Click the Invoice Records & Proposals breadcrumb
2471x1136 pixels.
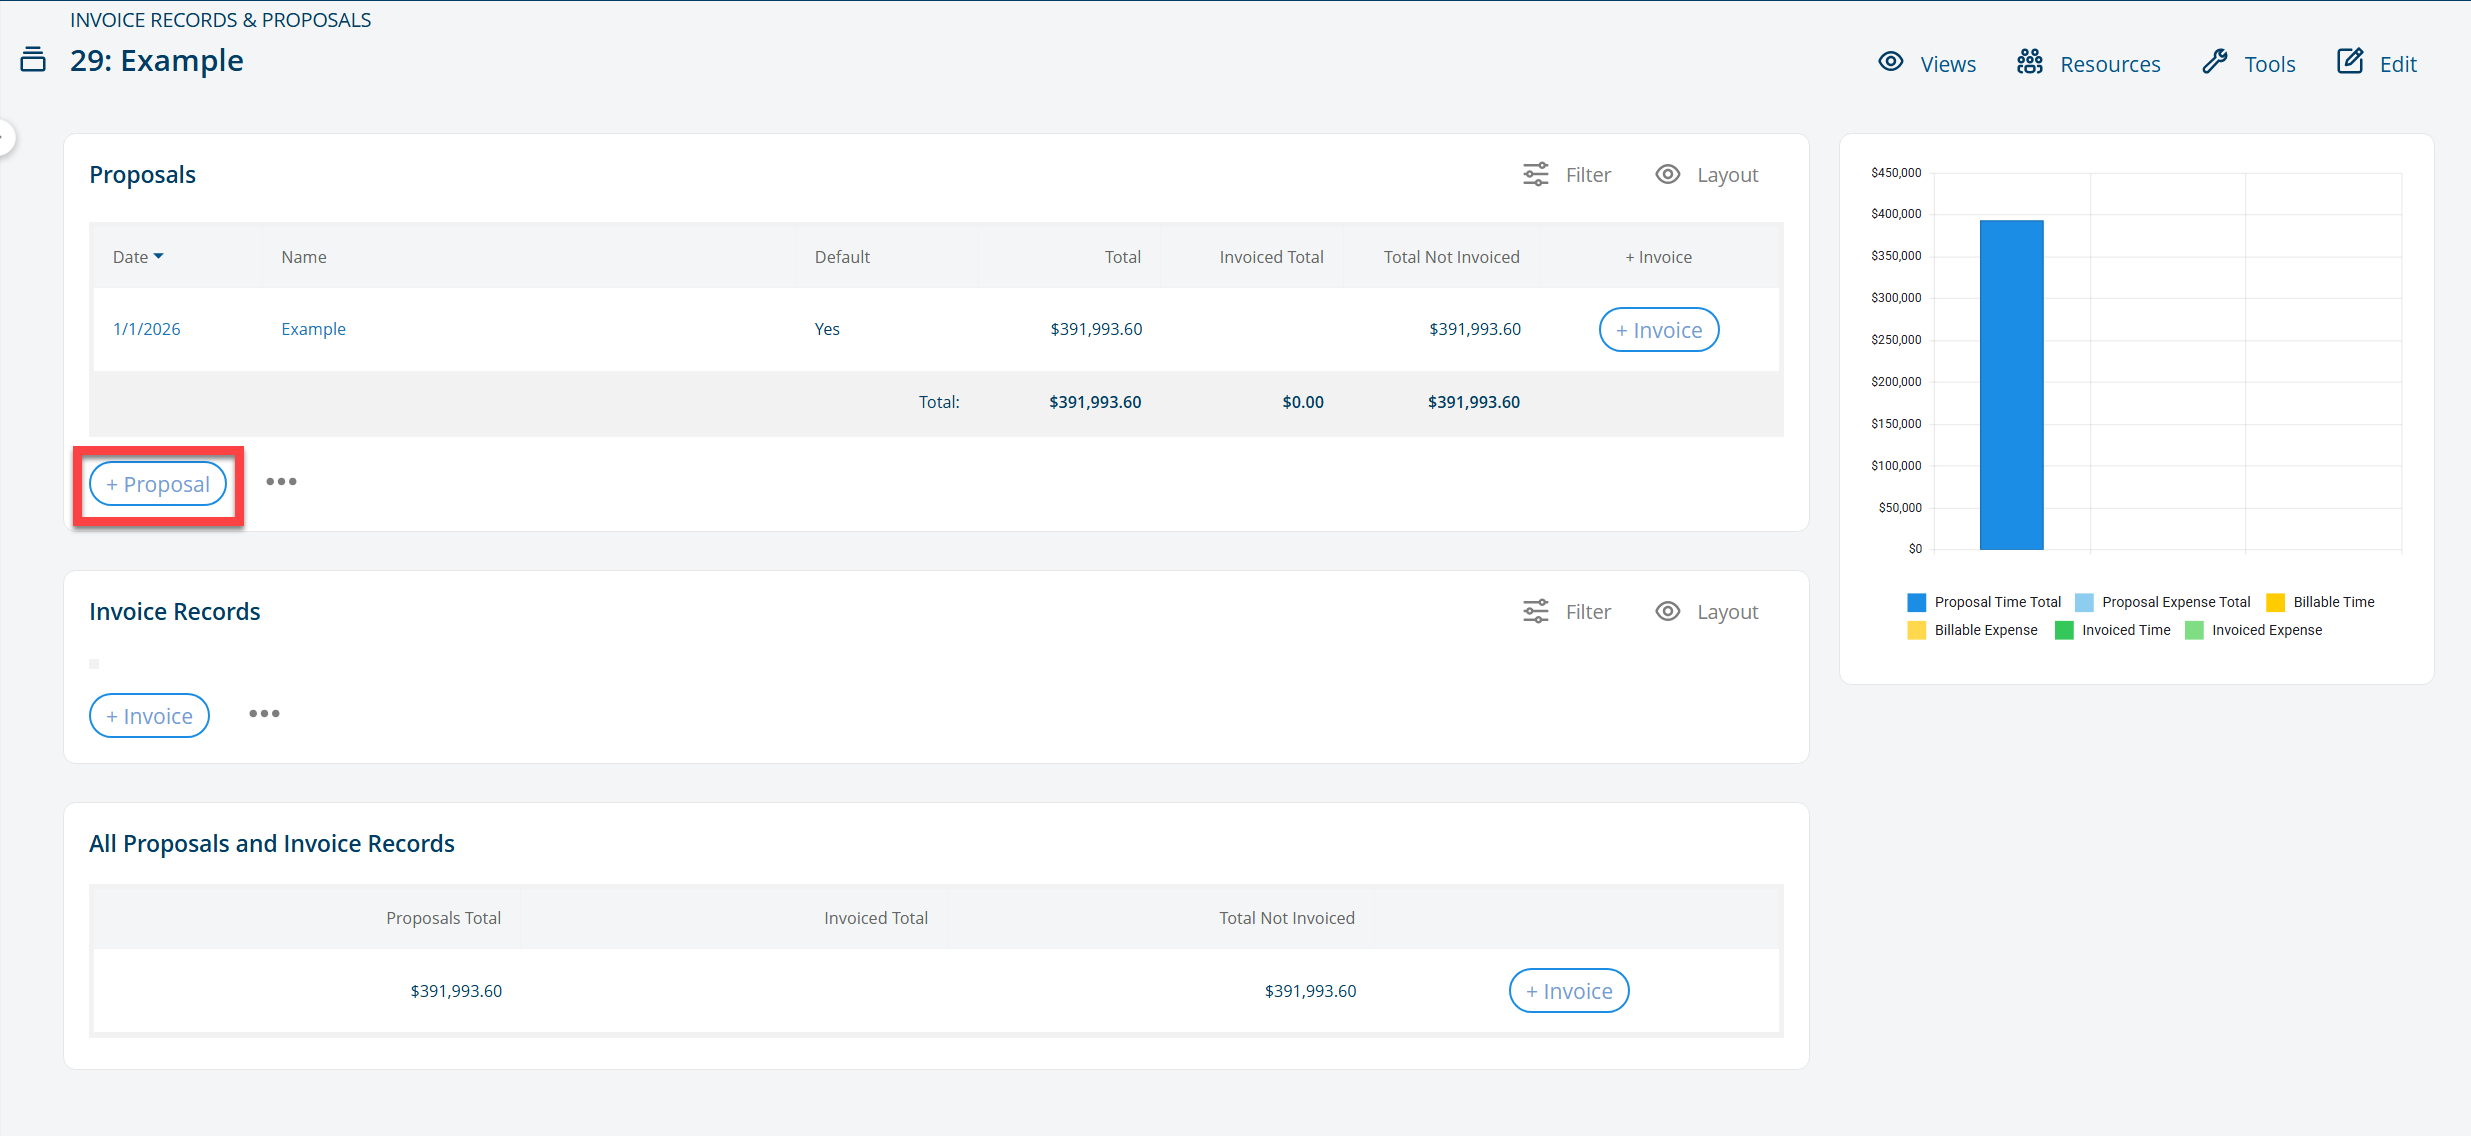220,20
